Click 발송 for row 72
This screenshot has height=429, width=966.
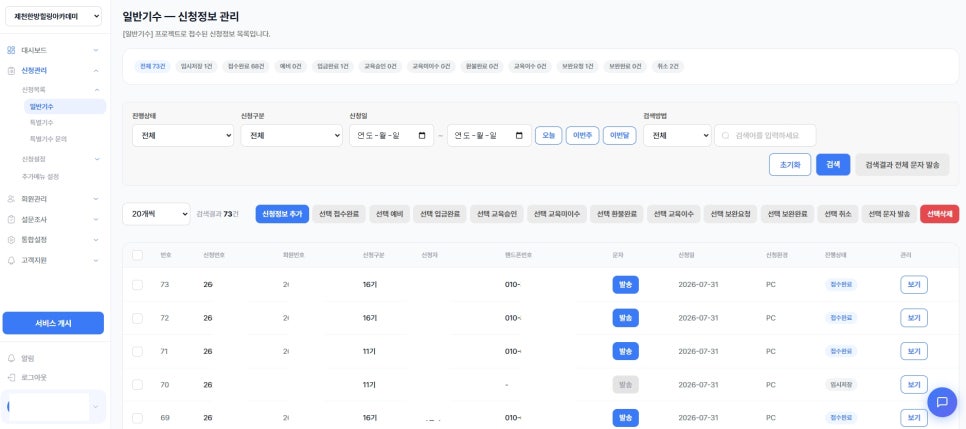pos(625,318)
